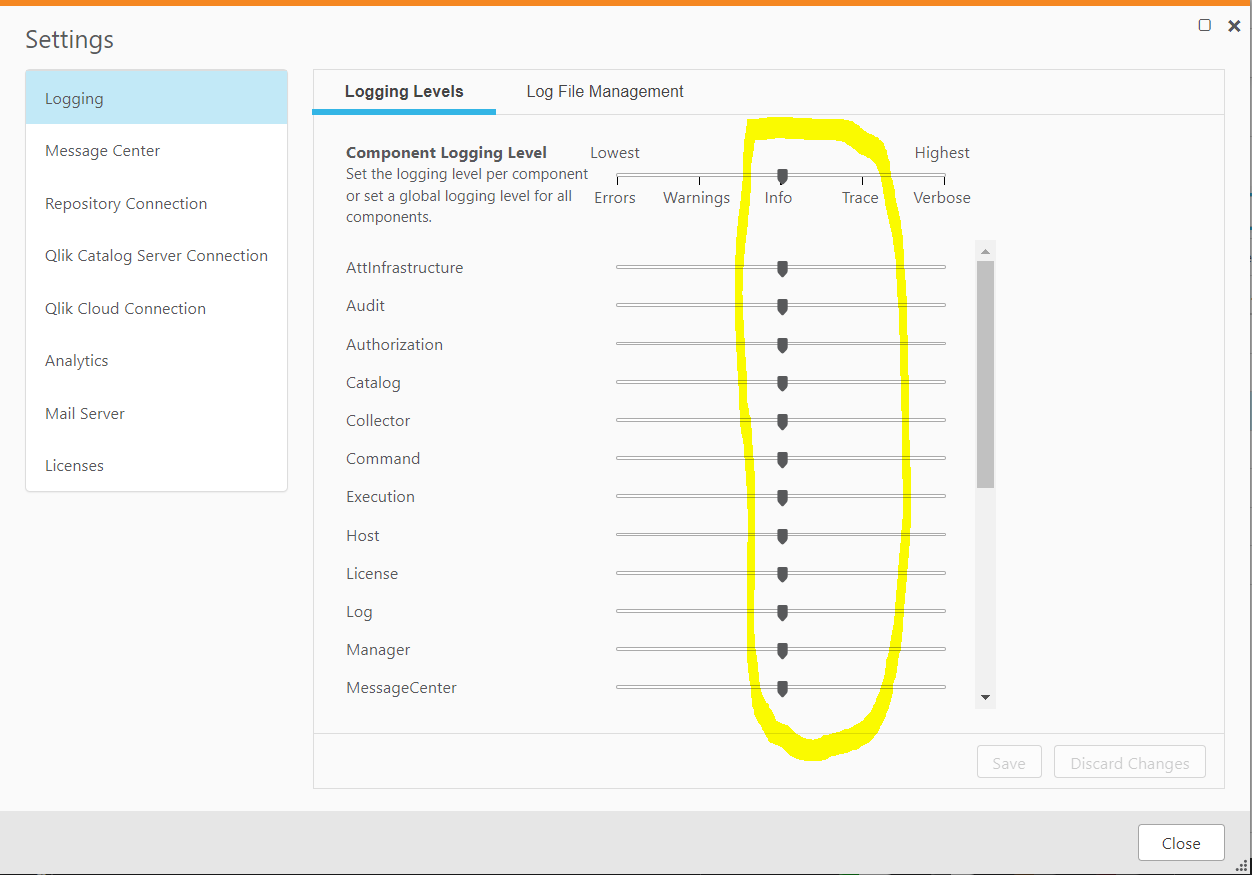Click the Errors level label
Viewport: 1252px width, 875px height.
click(x=615, y=198)
